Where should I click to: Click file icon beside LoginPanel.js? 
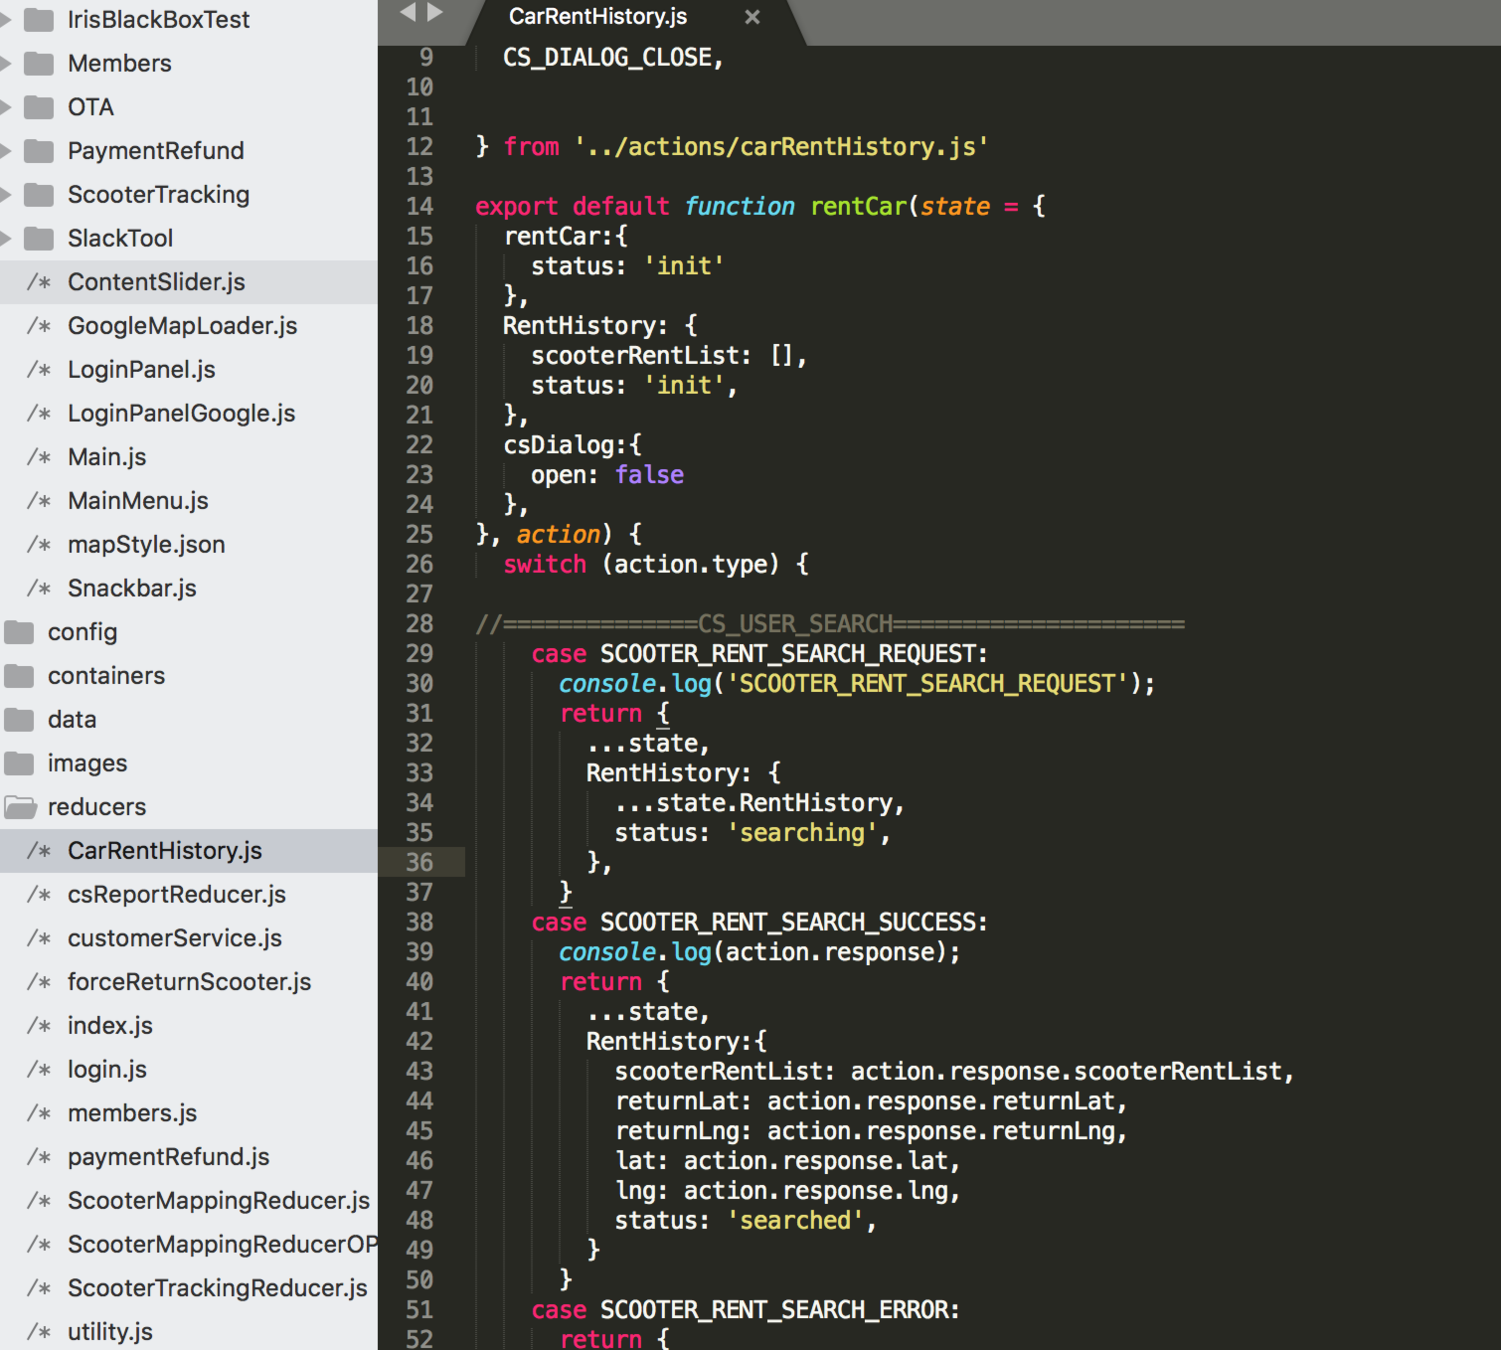39,370
